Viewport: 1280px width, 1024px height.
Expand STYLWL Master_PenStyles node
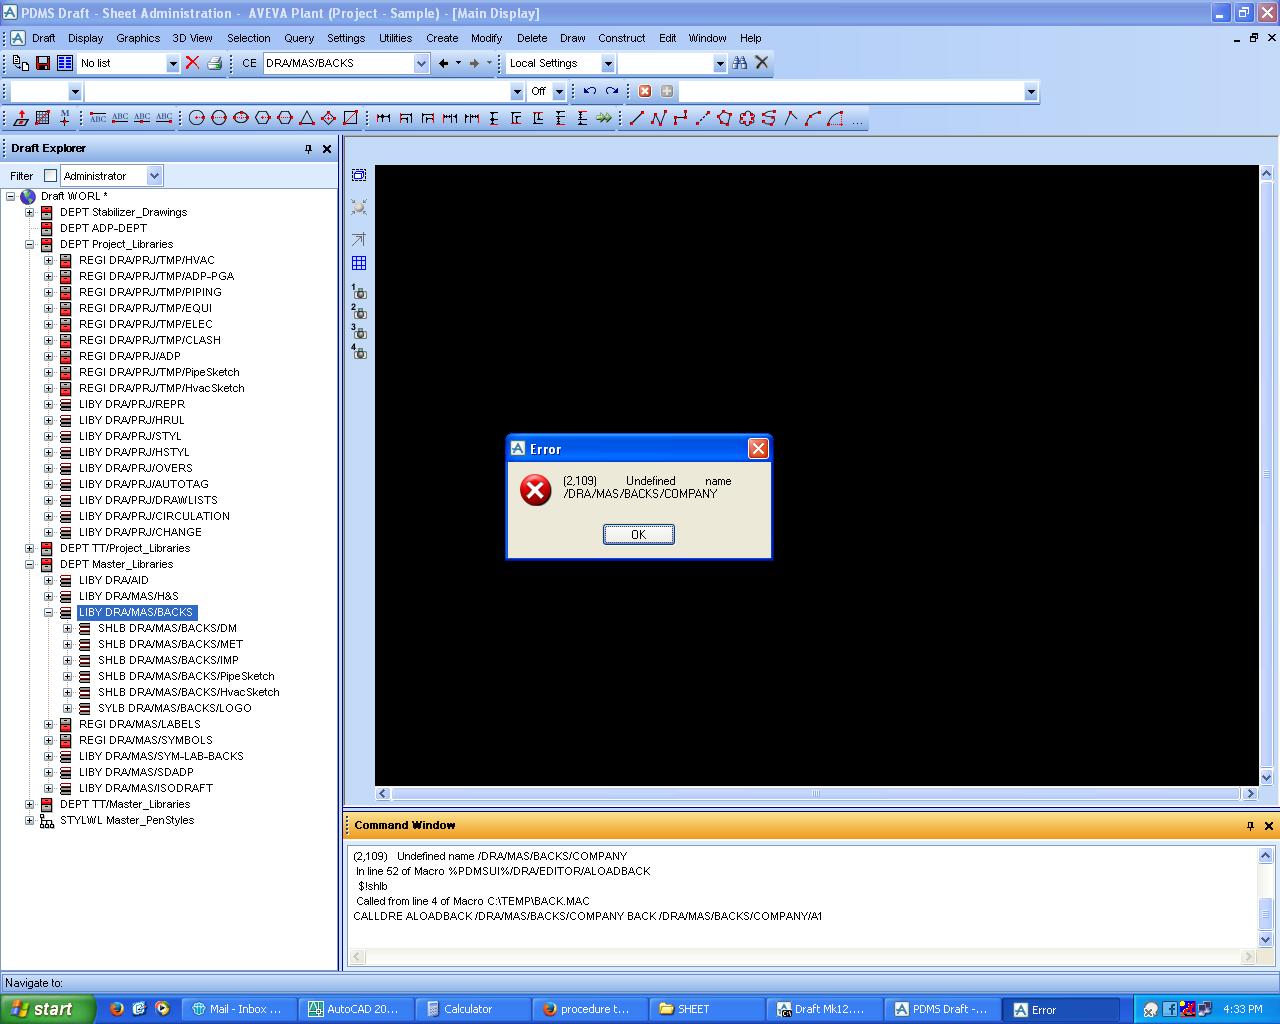[x=29, y=820]
